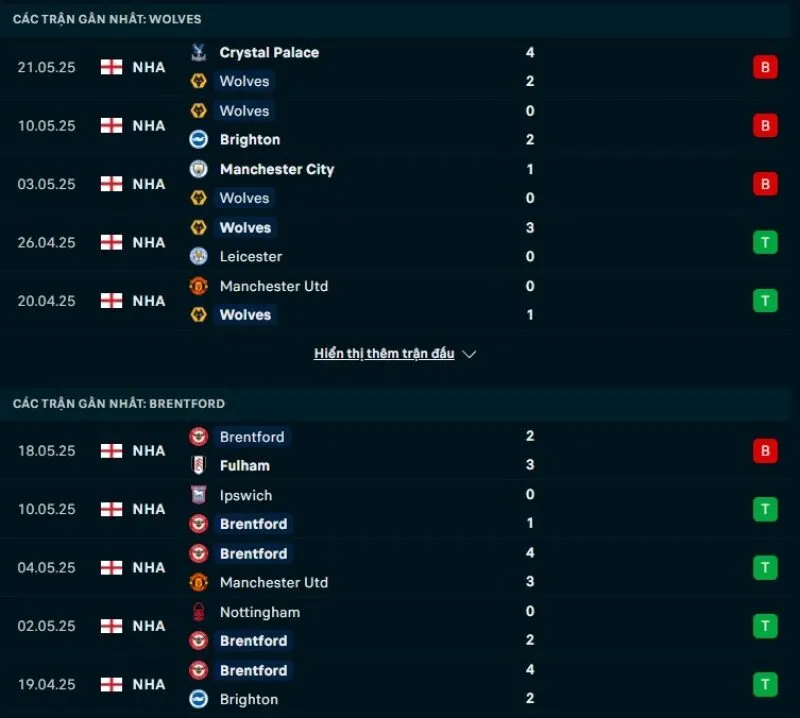This screenshot has height=718, width=800.
Task: Click the Crystal Palace club crest icon
Action: tap(197, 52)
